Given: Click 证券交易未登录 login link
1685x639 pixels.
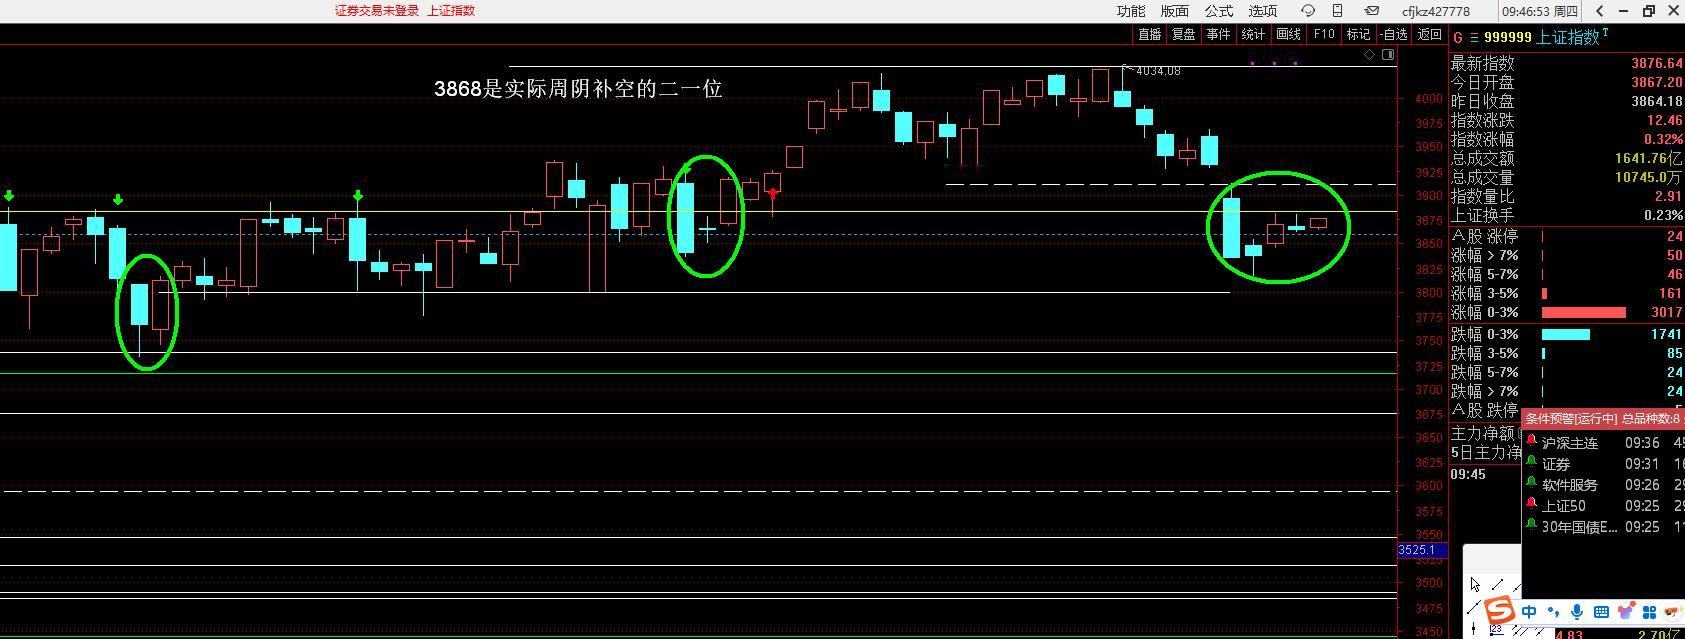Looking at the screenshot, I should click(x=377, y=10).
